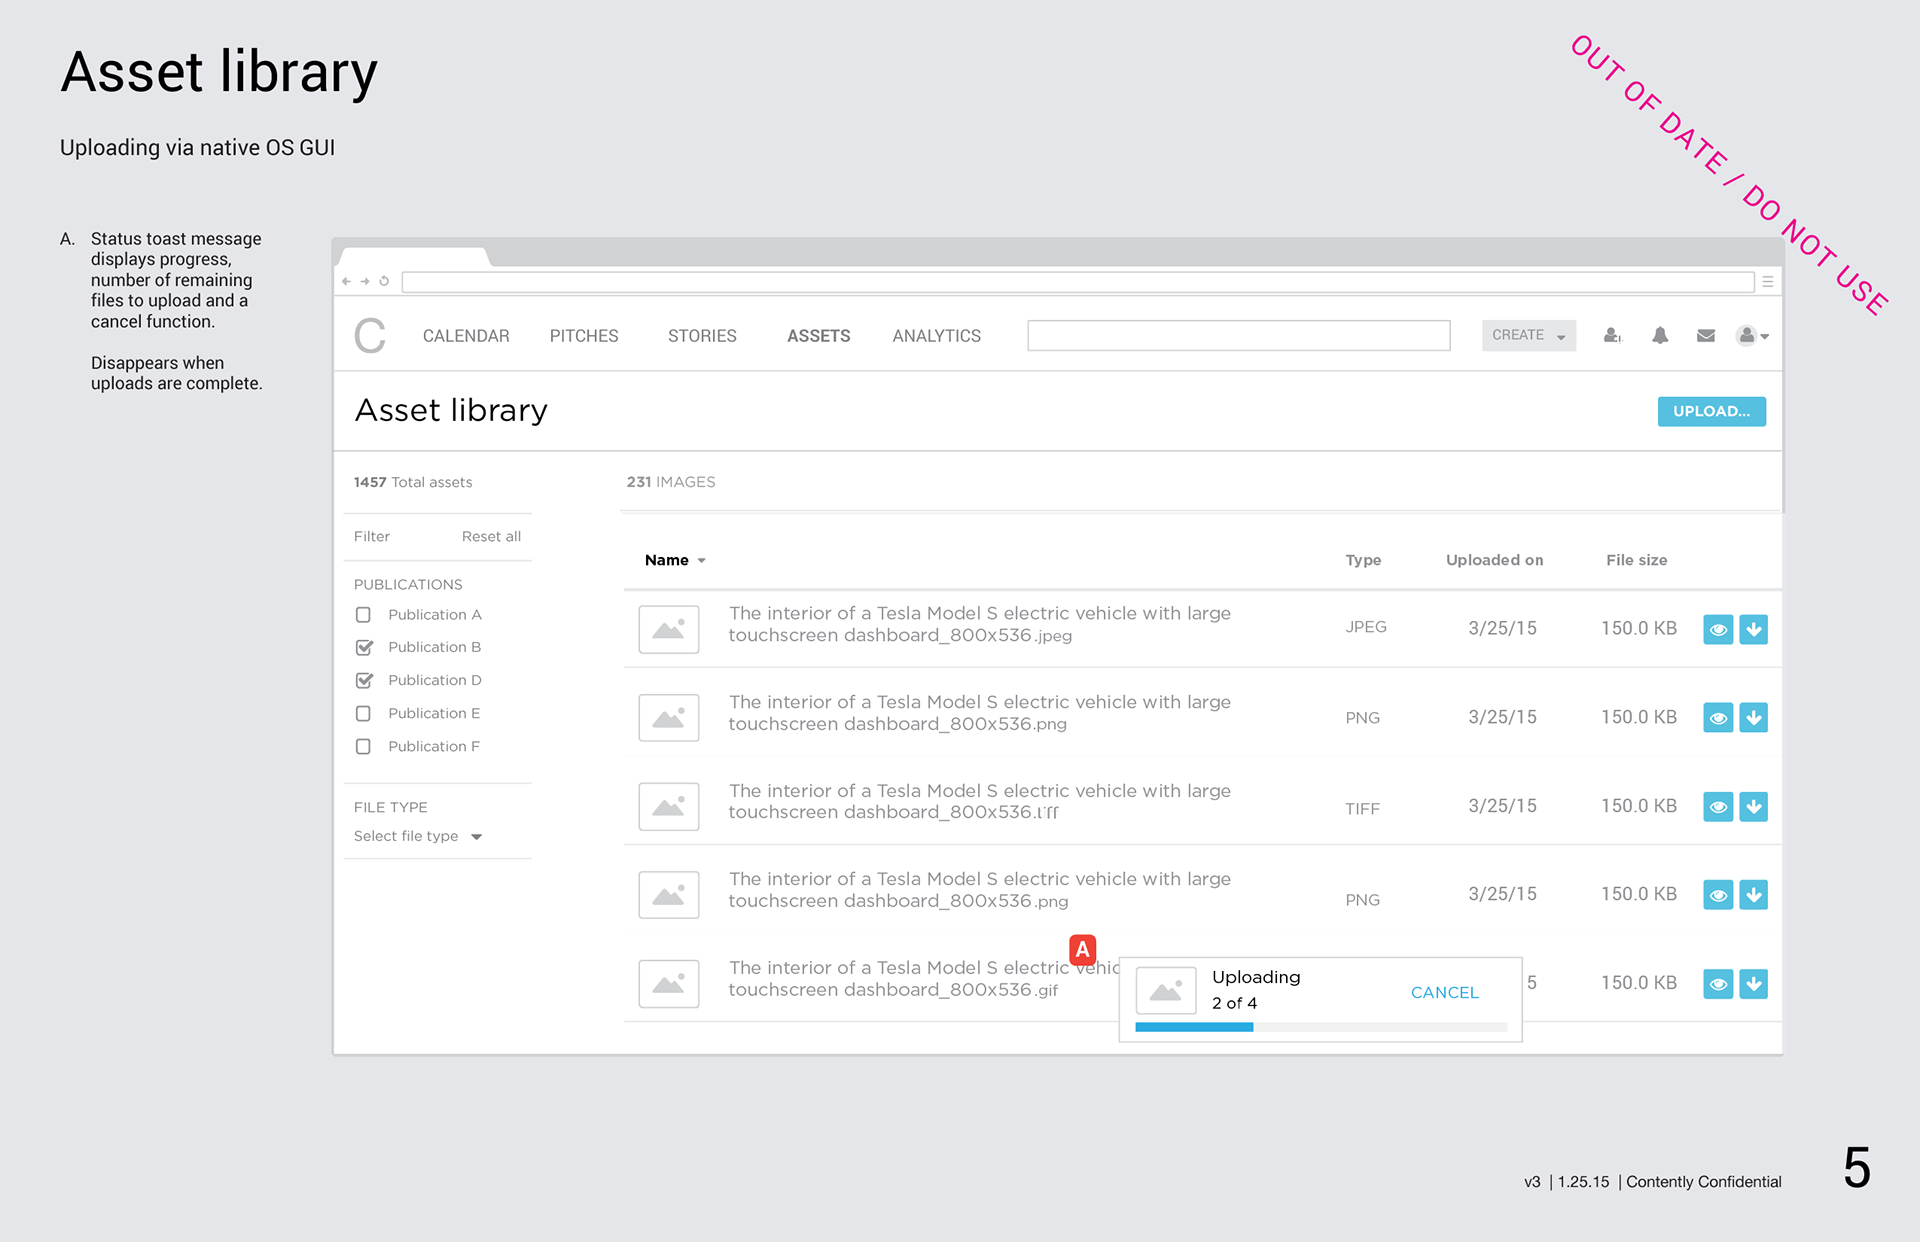Preview the .gif asset with eye icon

click(x=1718, y=984)
